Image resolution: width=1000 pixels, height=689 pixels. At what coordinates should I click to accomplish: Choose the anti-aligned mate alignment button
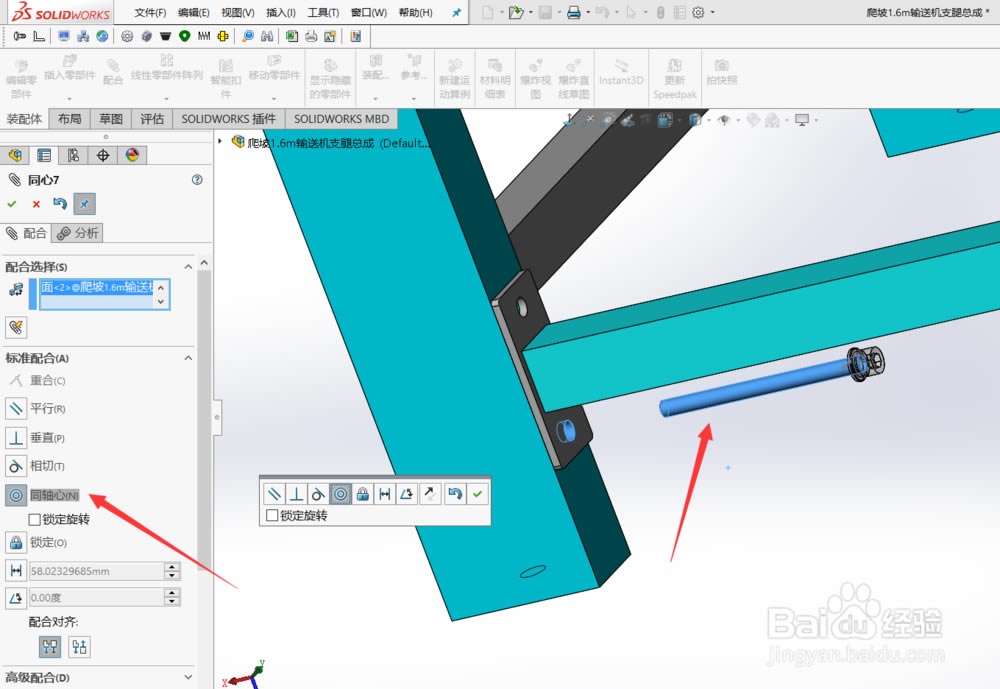click(x=80, y=647)
